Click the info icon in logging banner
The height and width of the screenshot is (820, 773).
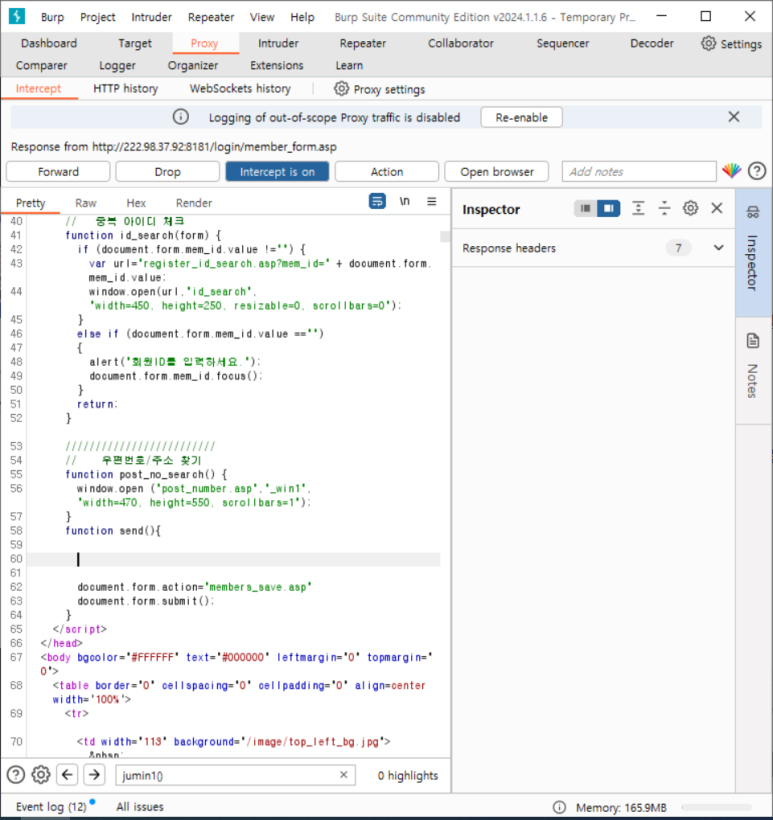pos(181,117)
